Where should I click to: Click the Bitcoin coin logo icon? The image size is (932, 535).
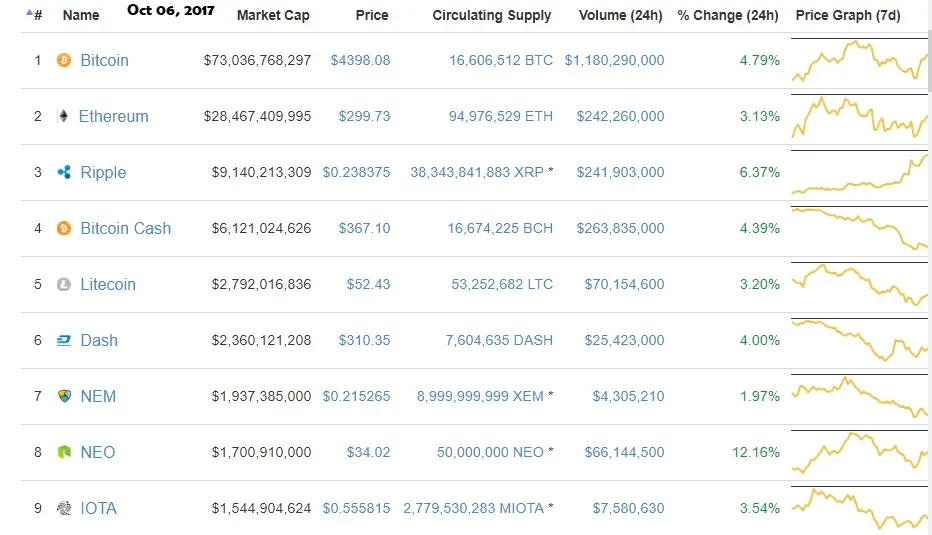click(x=64, y=60)
